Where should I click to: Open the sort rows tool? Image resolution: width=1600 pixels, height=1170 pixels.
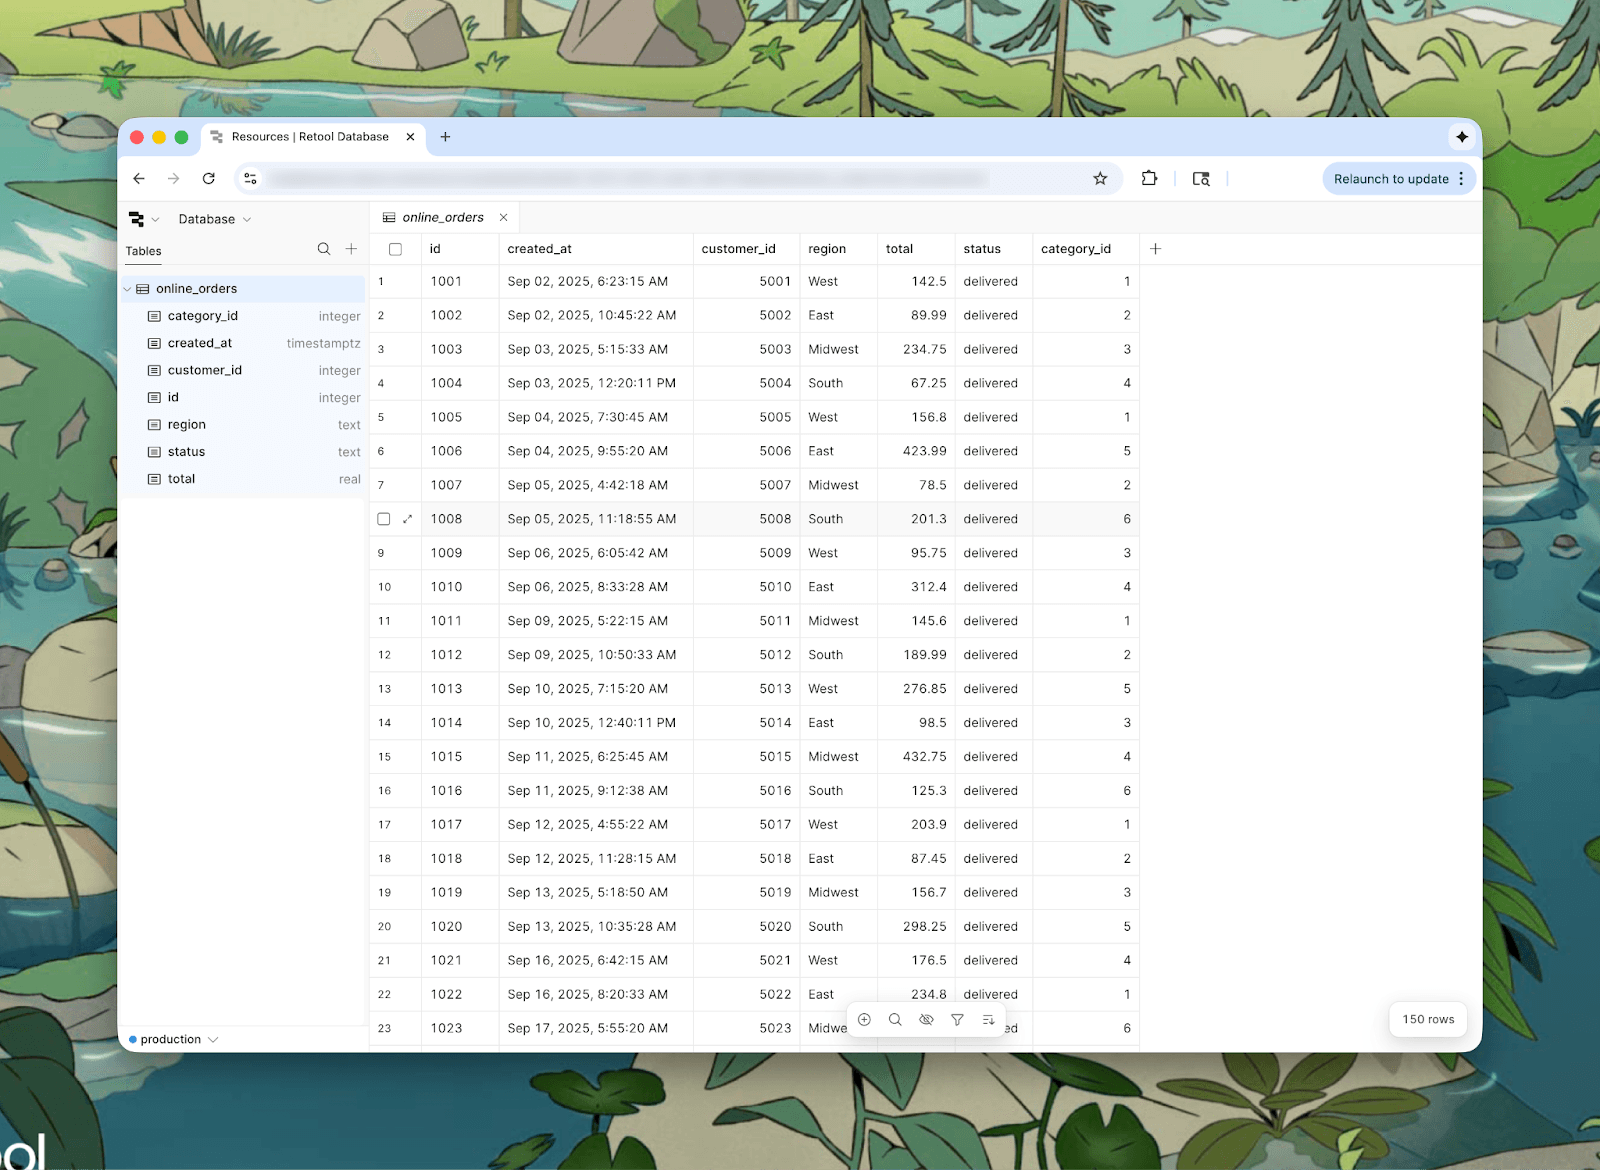click(x=988, y=1019)
